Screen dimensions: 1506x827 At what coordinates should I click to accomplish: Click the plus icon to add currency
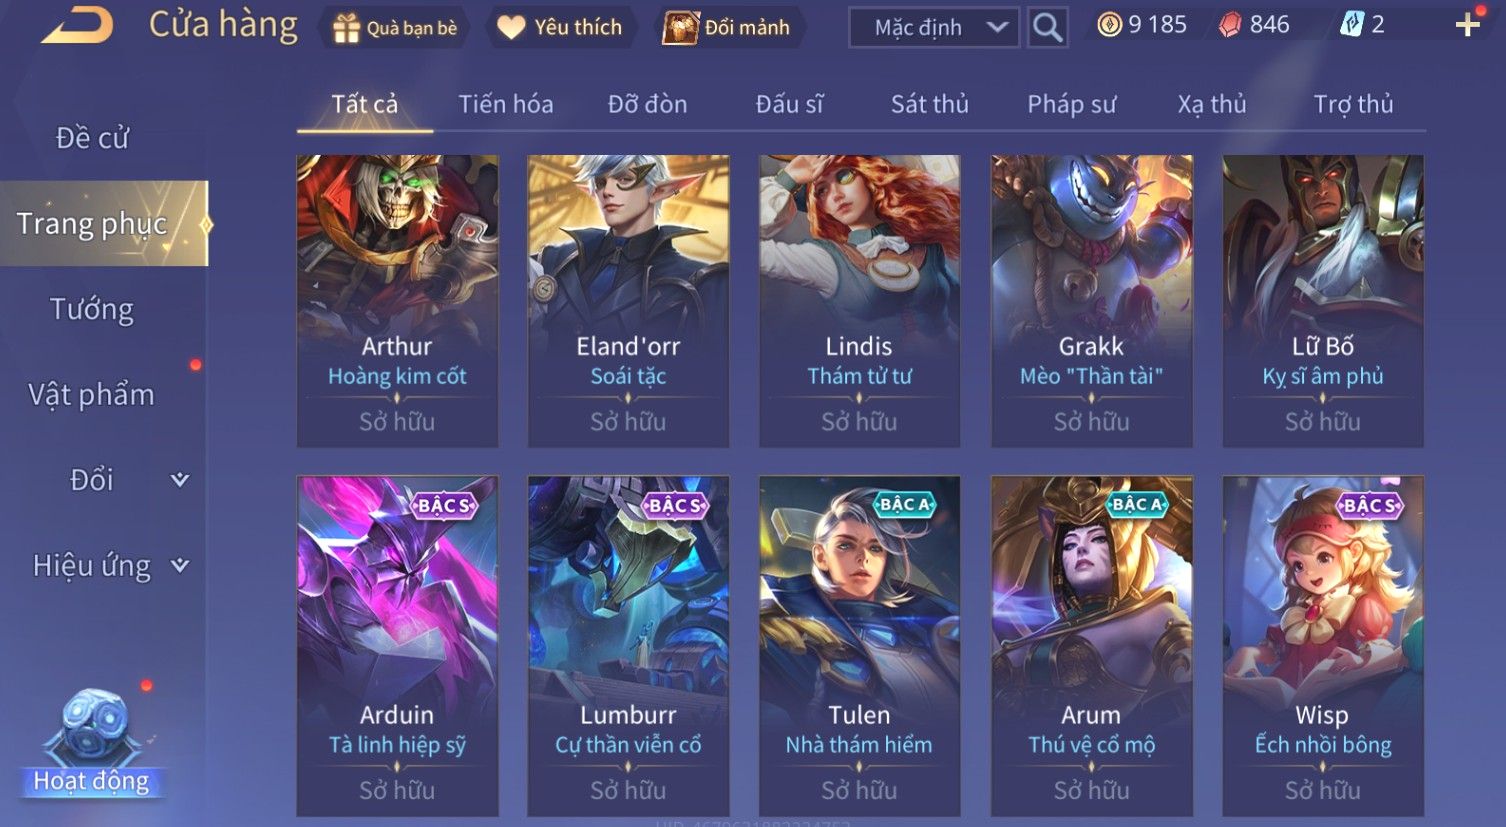pos(1467,25)
